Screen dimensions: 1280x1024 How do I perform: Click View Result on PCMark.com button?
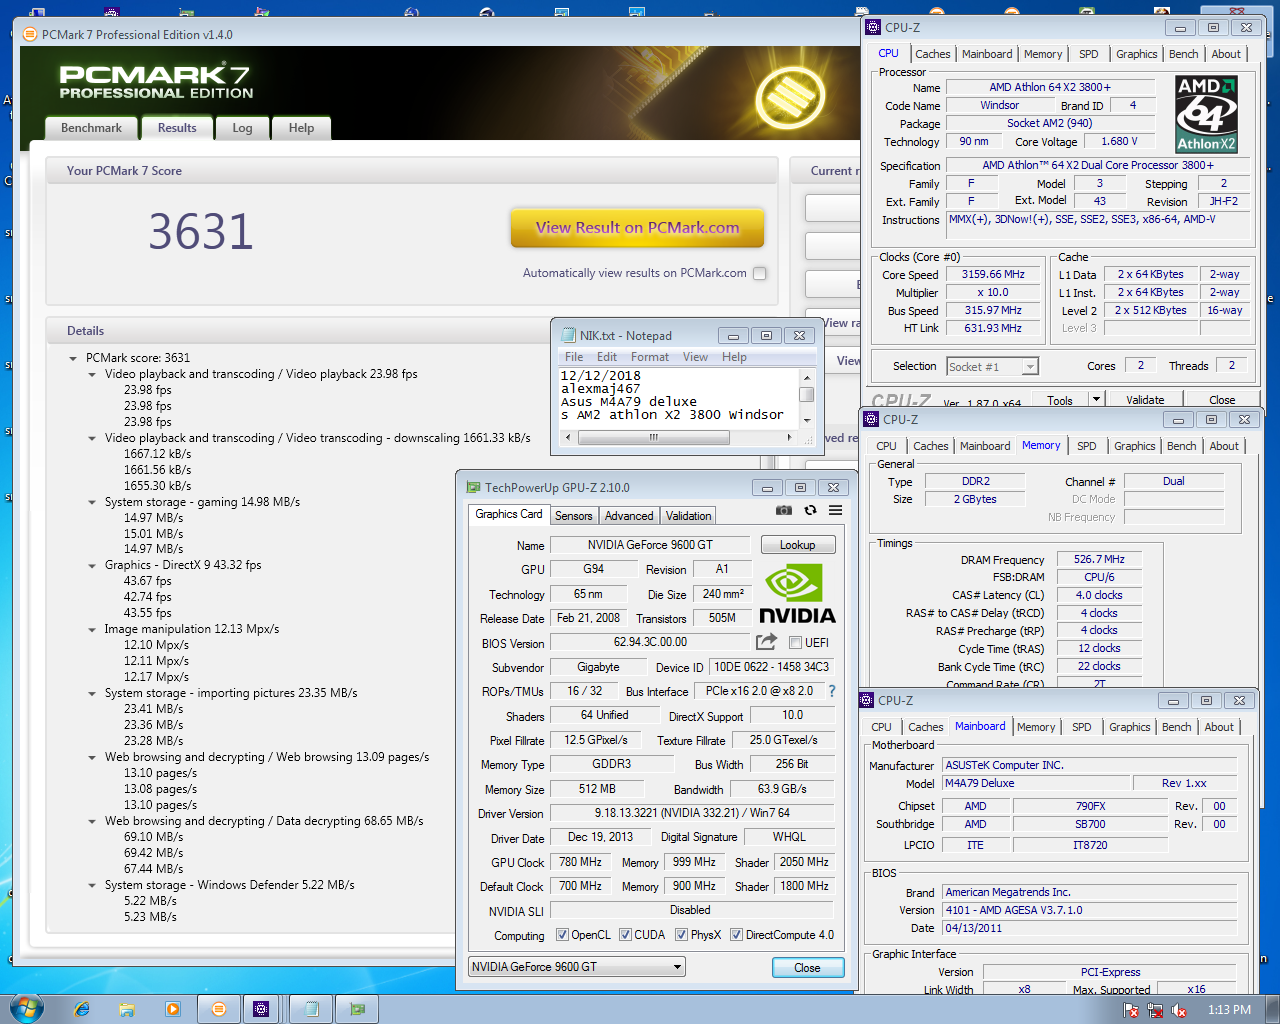pyautogui.click(x=637, y=227)
